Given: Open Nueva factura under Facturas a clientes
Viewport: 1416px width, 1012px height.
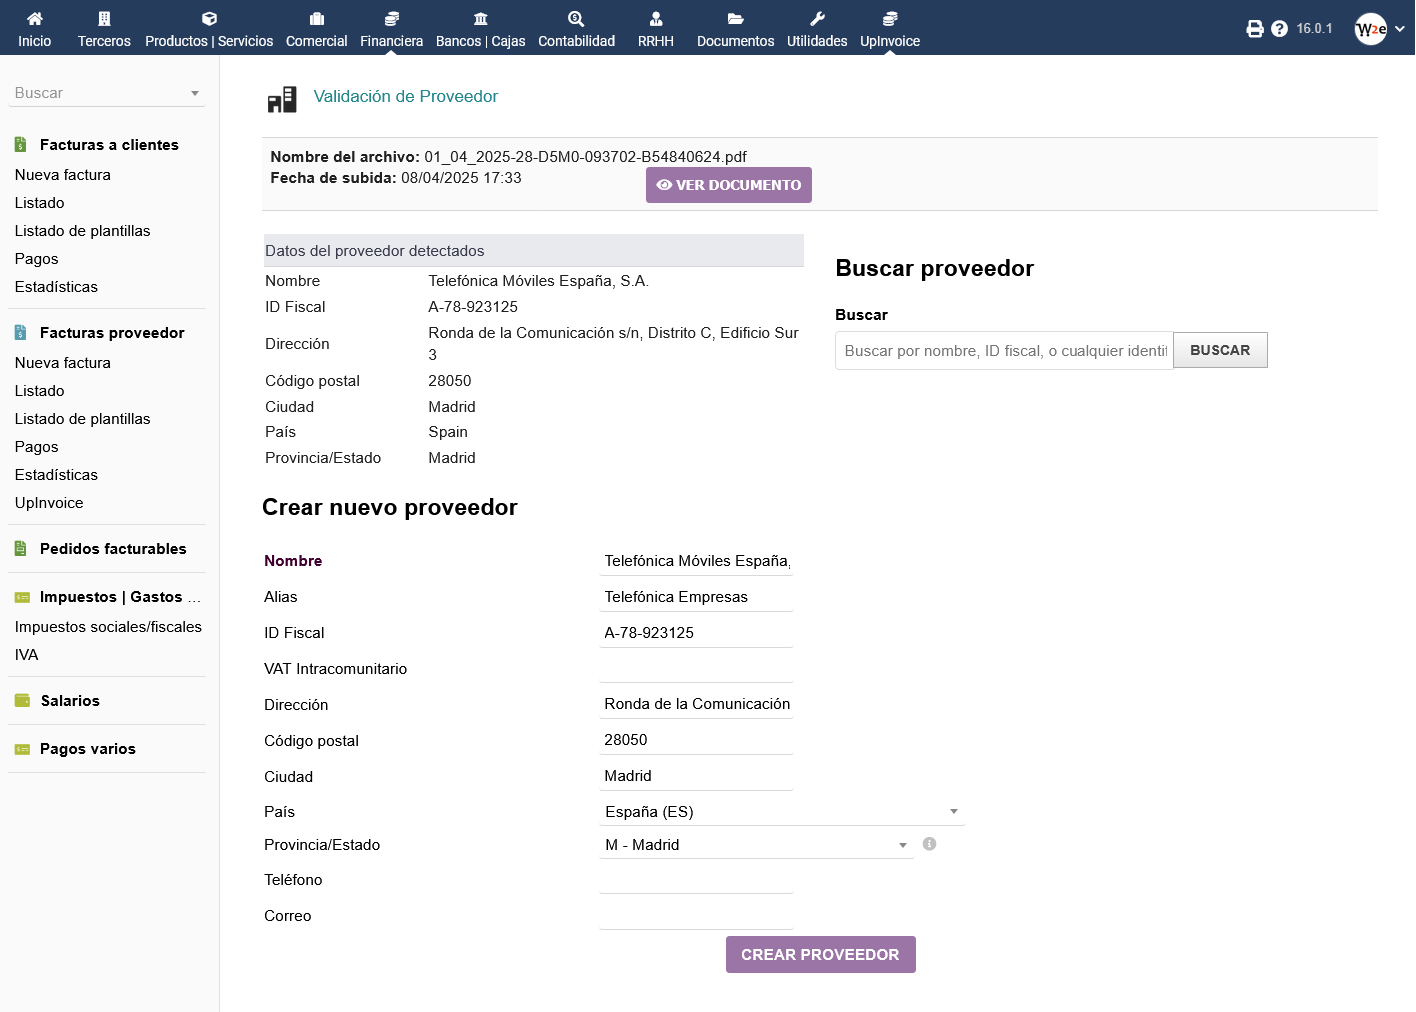Looking at the screenshot, I should tap(63, 175).
